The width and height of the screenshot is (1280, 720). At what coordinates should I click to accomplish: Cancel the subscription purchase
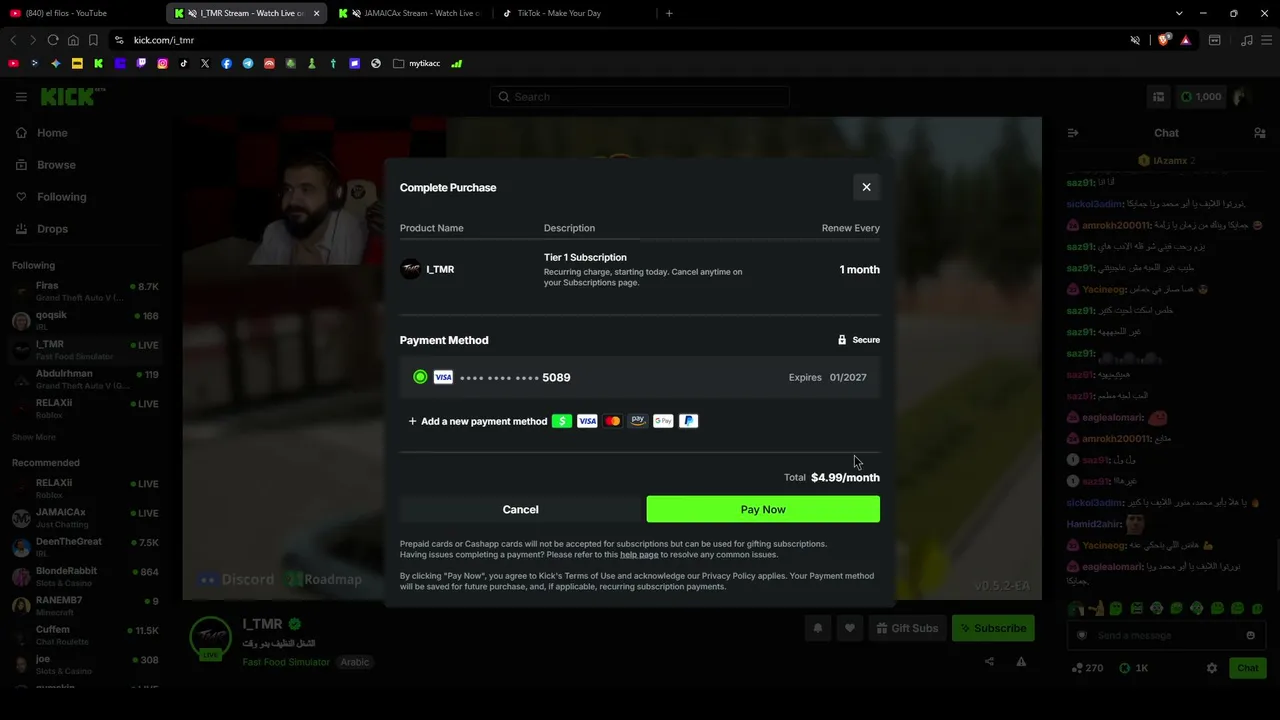520,509
